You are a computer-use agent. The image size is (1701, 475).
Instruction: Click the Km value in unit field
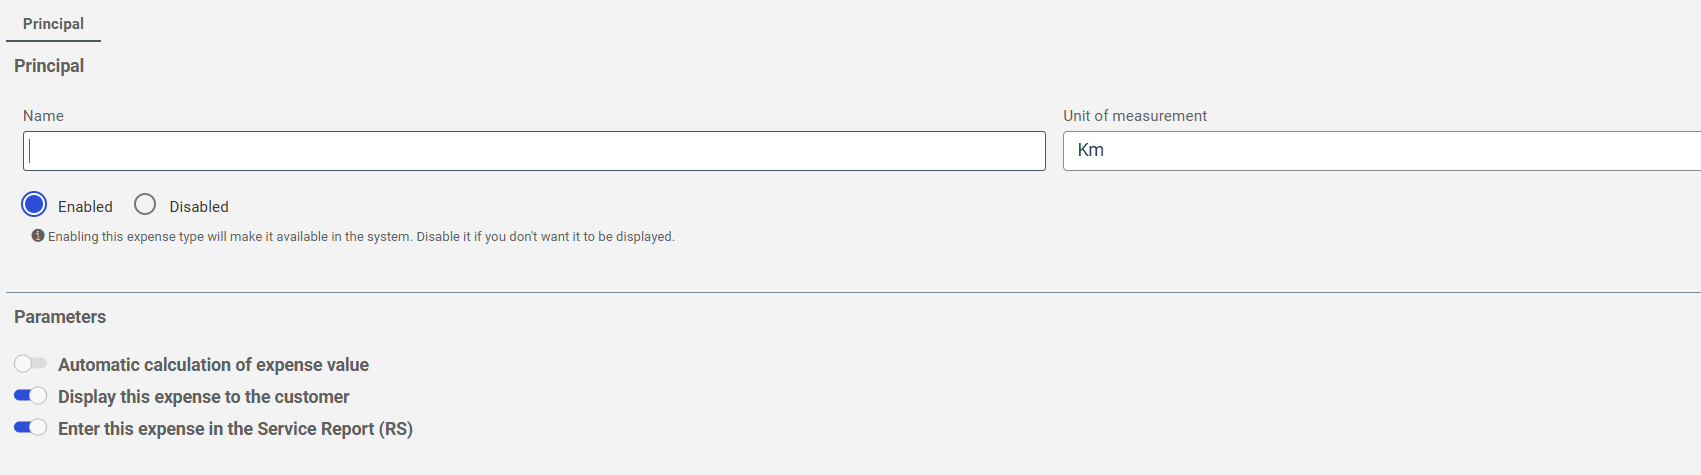(1090, 150)
